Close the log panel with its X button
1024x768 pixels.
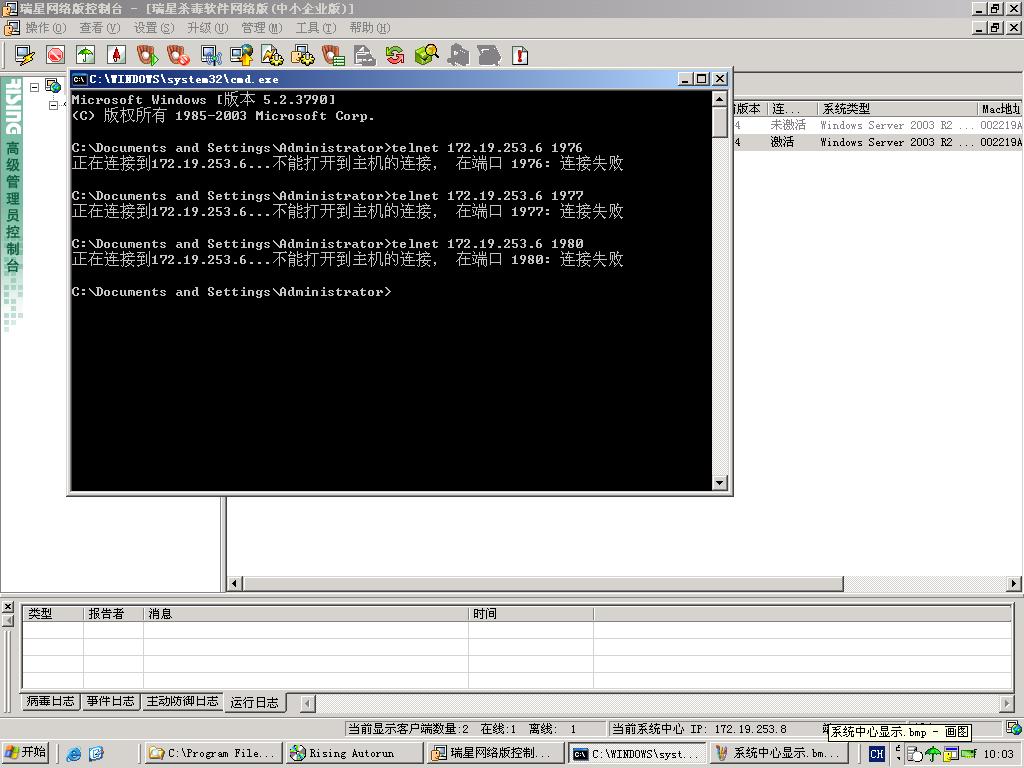(x=8, y=607)
